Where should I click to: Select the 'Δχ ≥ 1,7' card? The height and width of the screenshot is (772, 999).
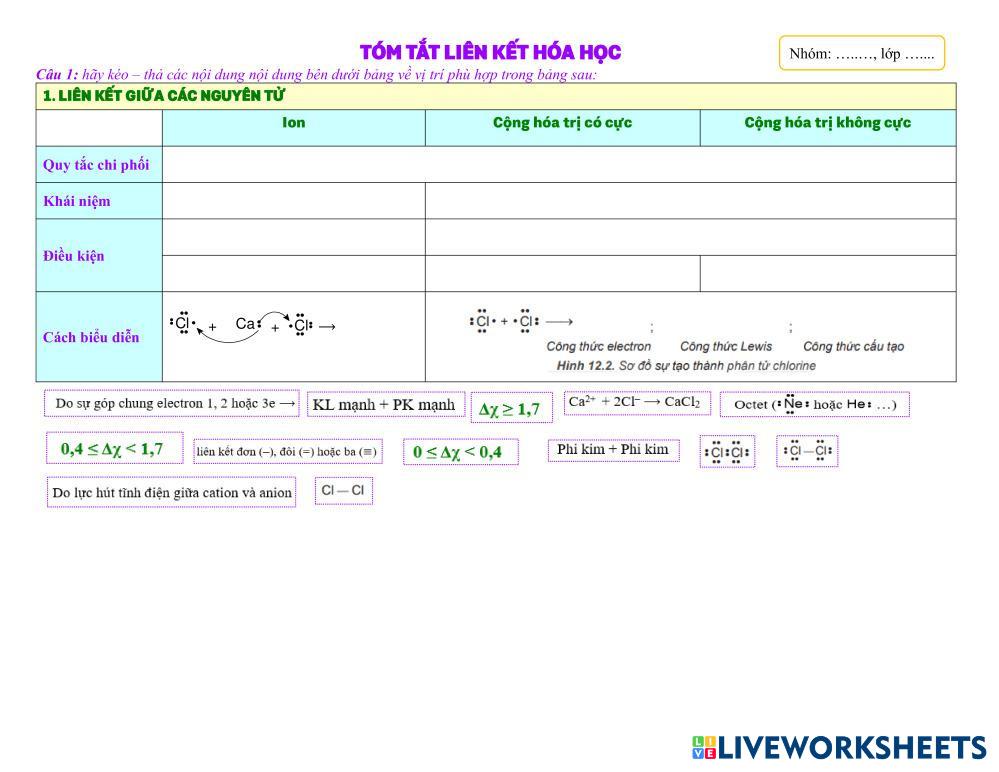coord(510,408)
